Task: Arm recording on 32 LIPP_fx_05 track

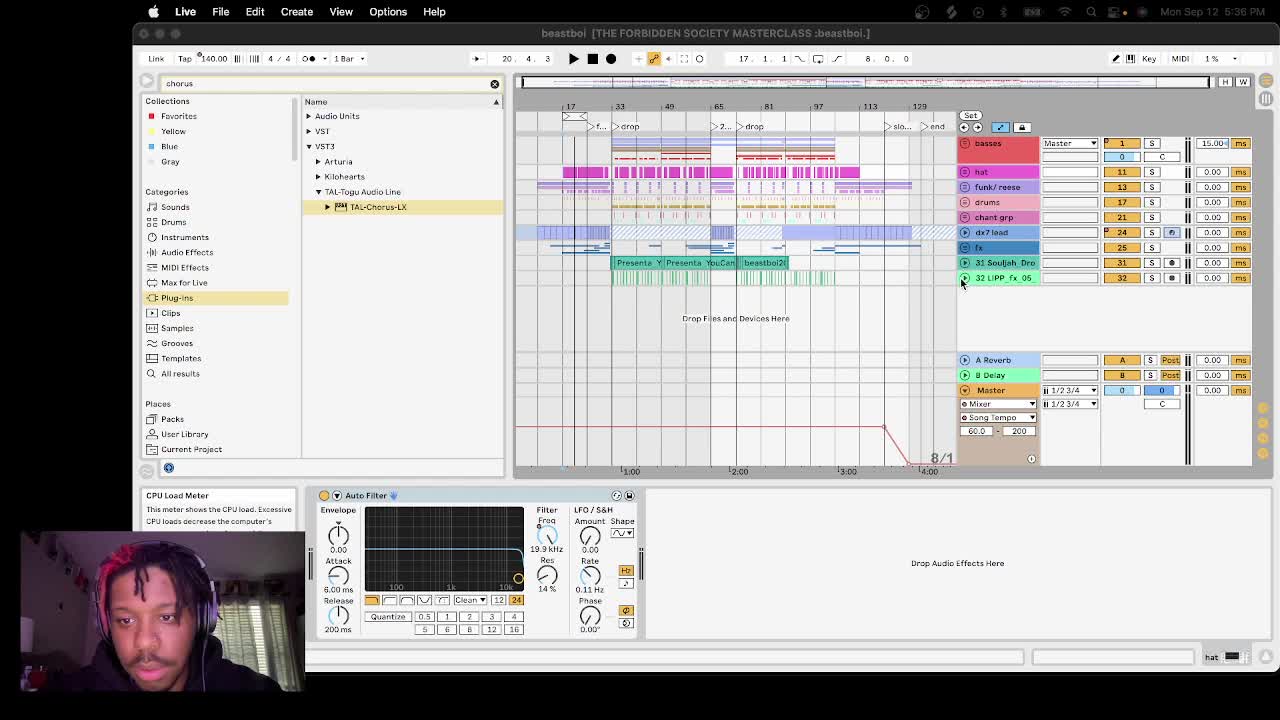Action: click(1172, 278)
